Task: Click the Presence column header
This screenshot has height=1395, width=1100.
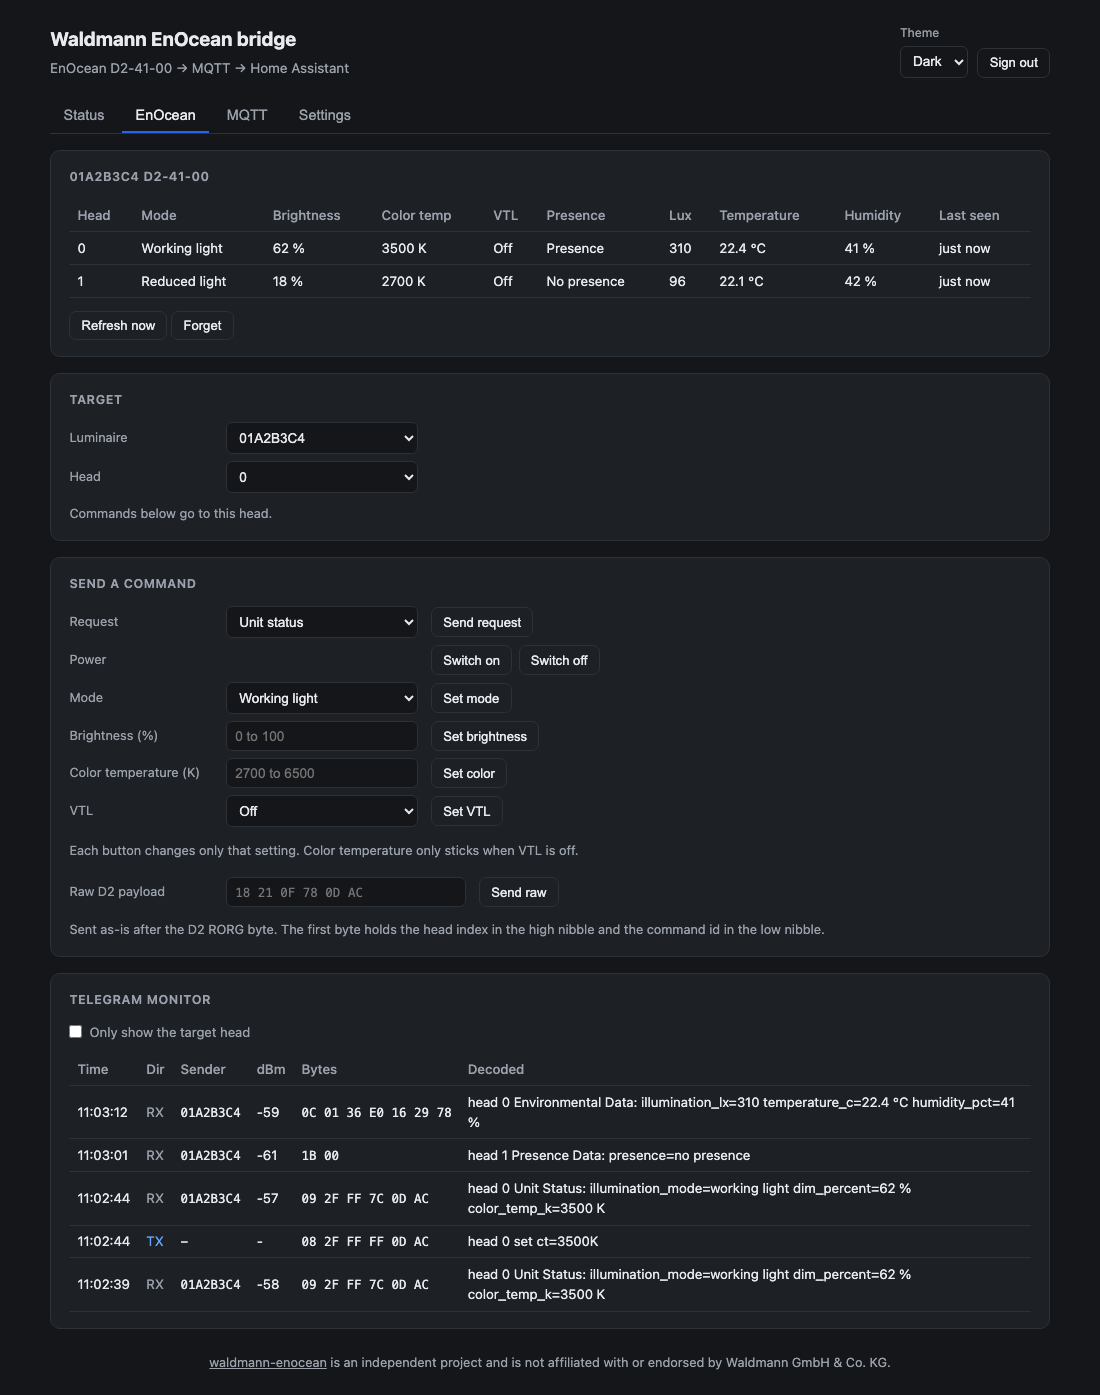Action: point(576,215)
